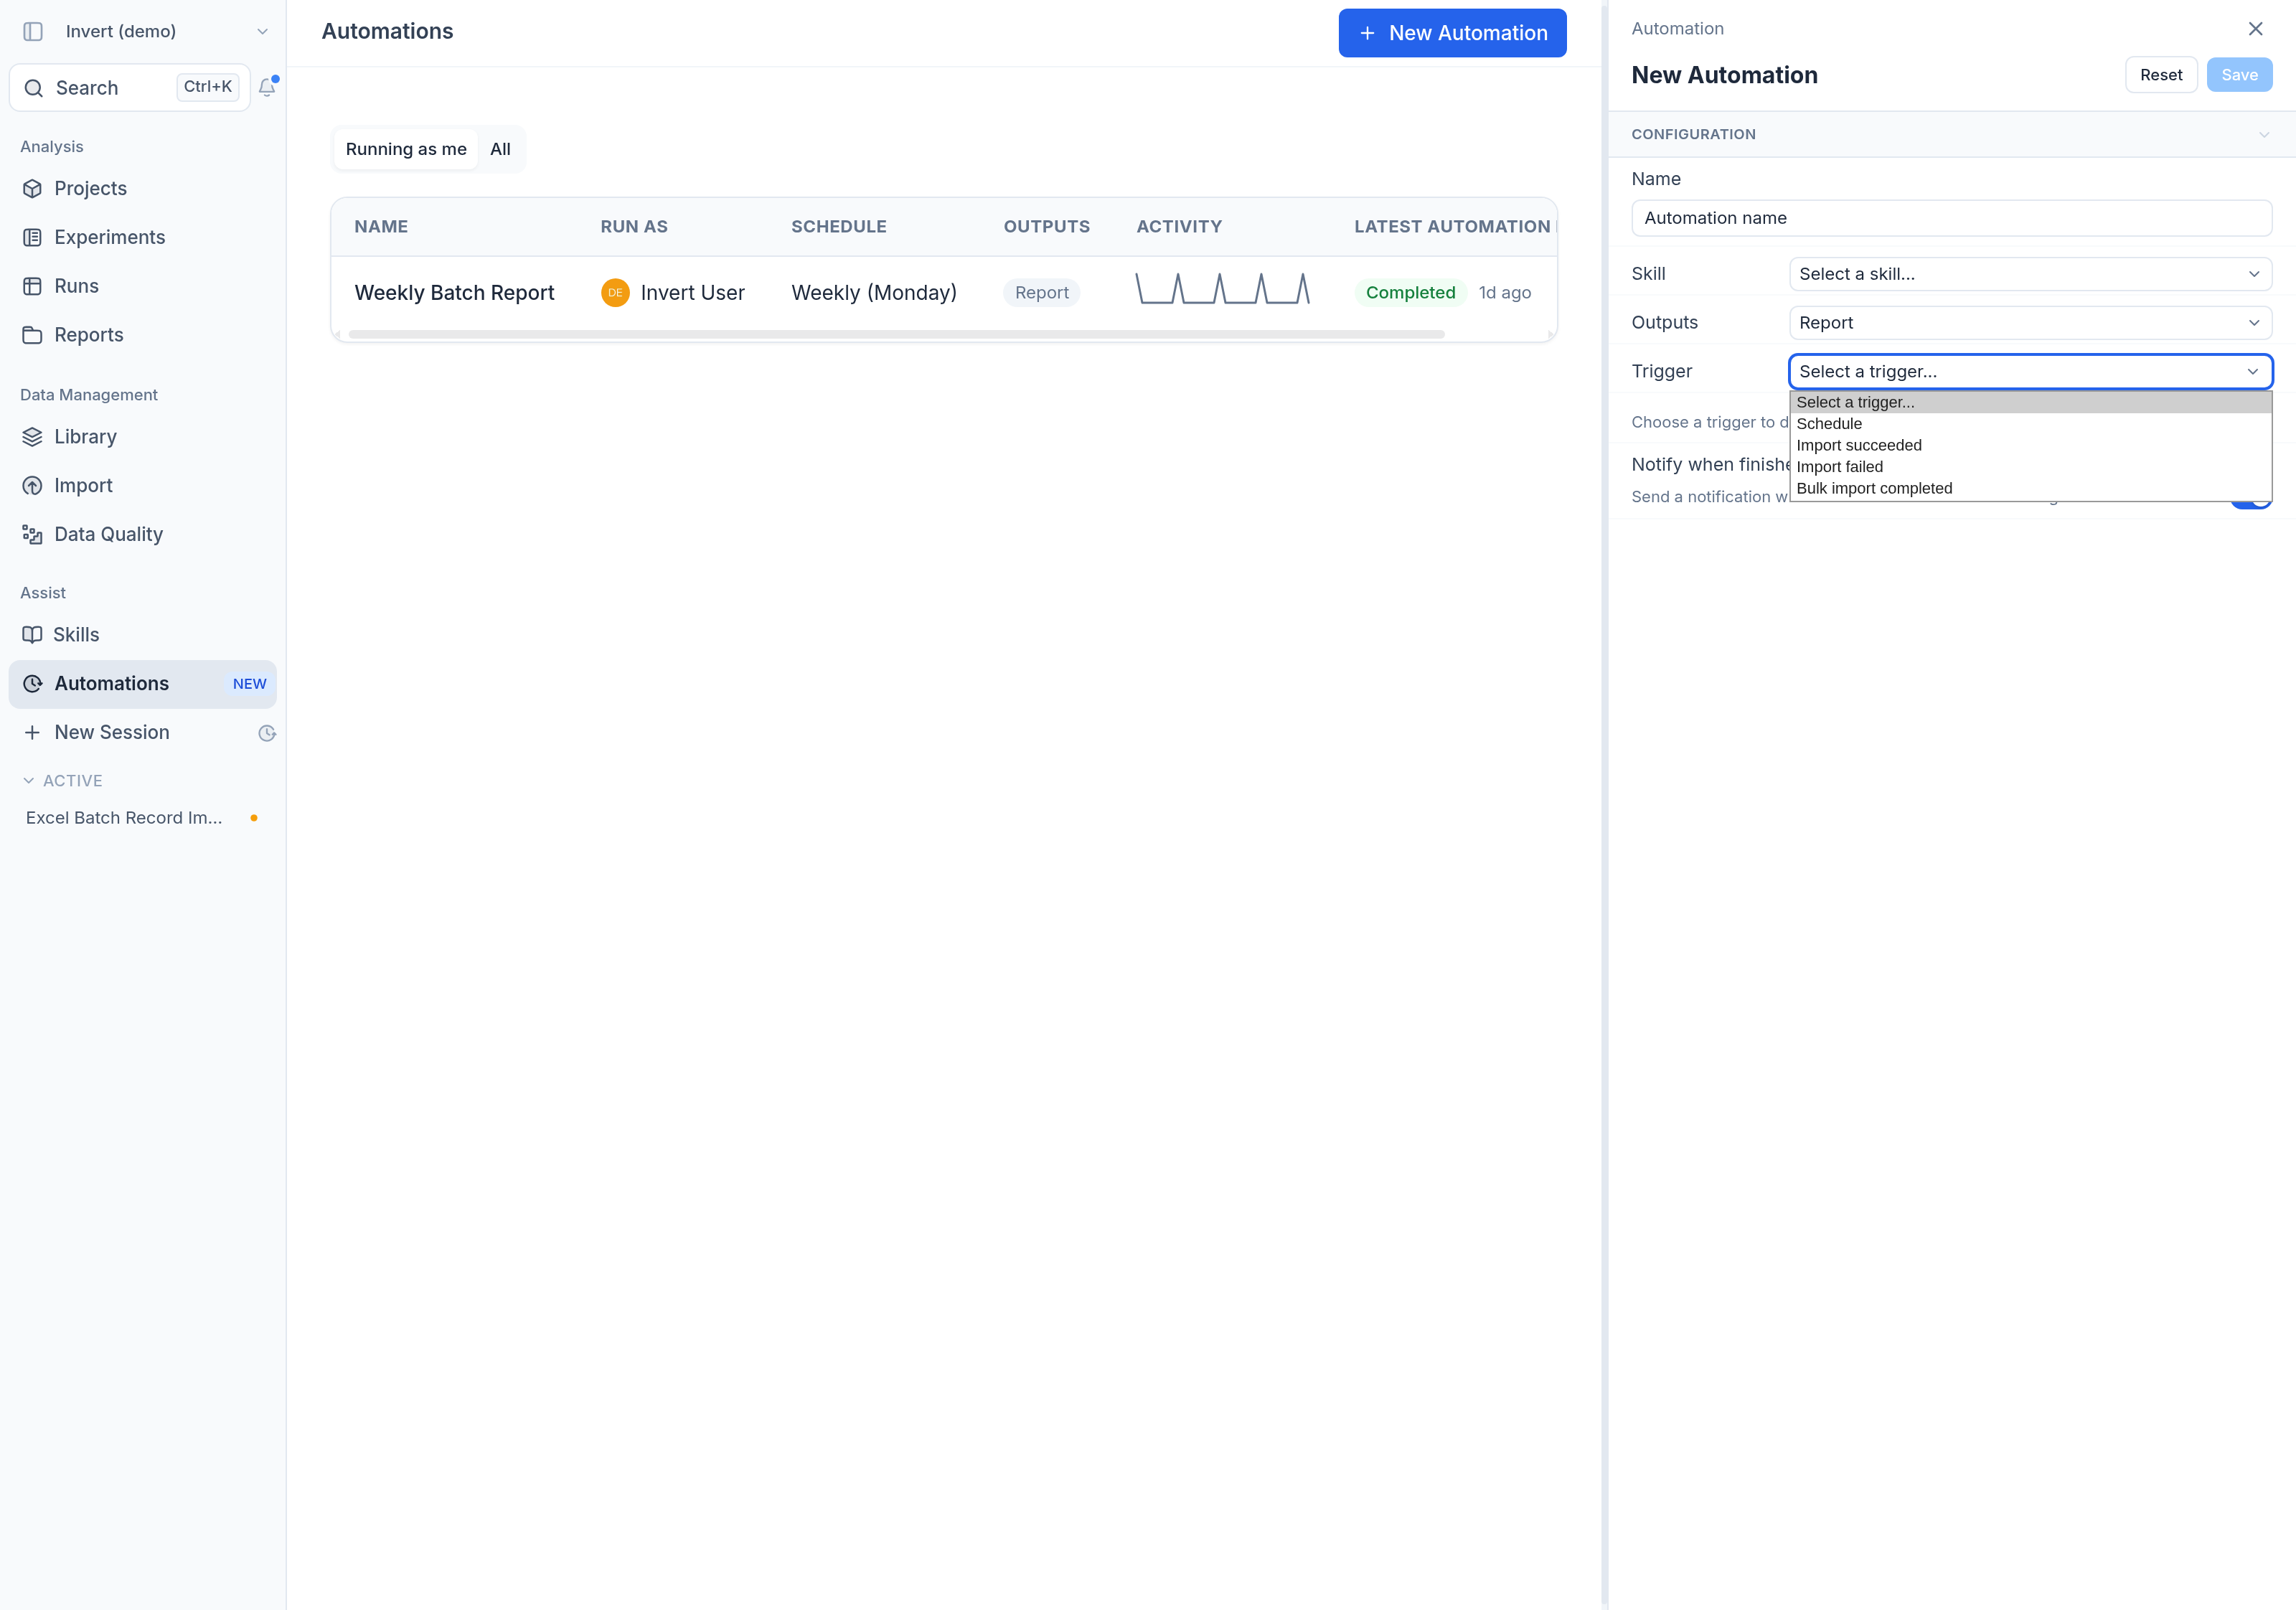2296x1610 pixels.
Task: Click the LATEST AUTOMATION column header
Action: coord(1452,227)
